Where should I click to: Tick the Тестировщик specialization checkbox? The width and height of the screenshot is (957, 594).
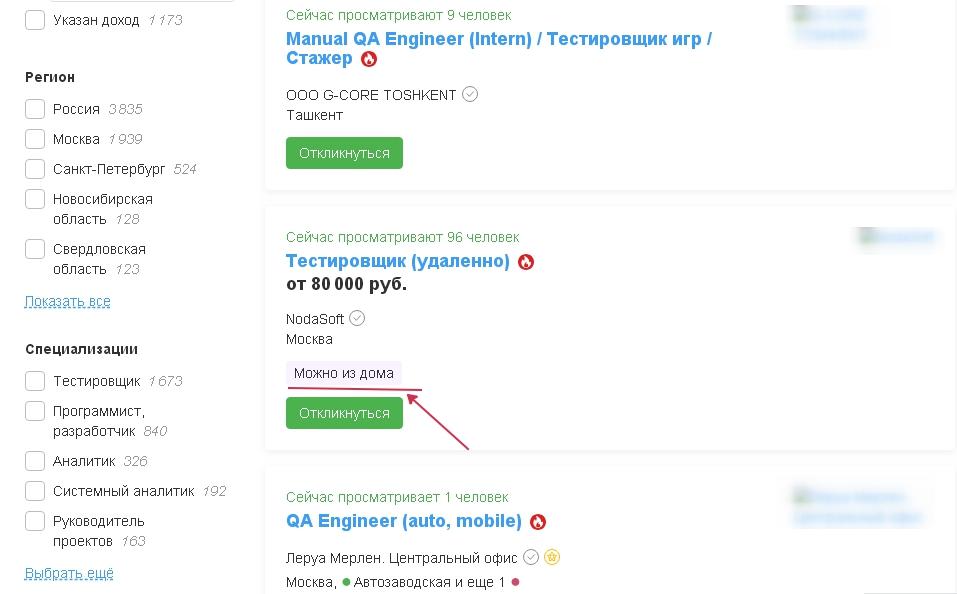pos(35,381)
